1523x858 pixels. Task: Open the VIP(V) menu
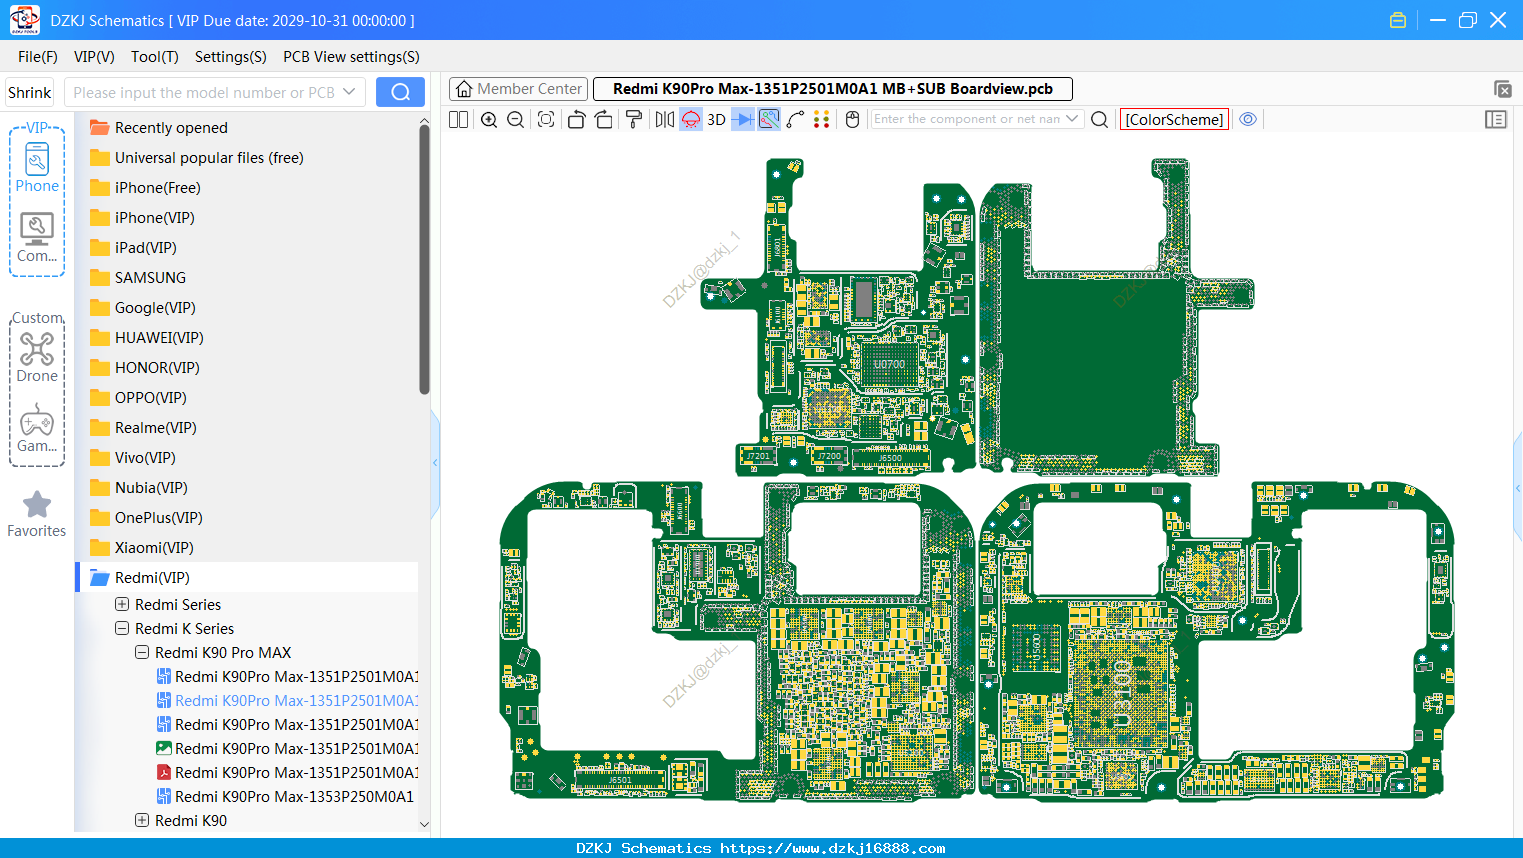94,57
